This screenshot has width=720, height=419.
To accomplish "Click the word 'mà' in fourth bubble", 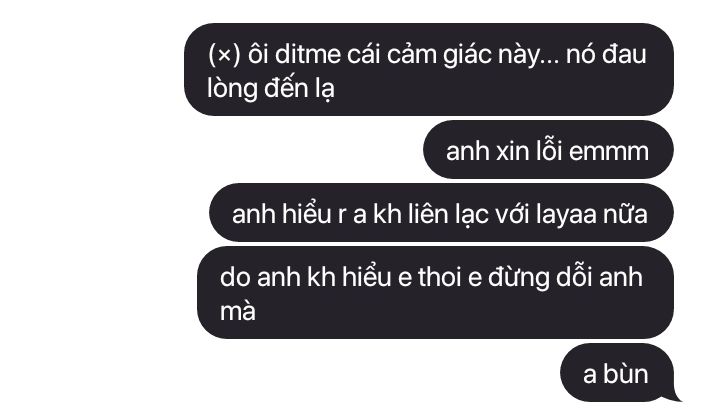I will pos(237,311).
